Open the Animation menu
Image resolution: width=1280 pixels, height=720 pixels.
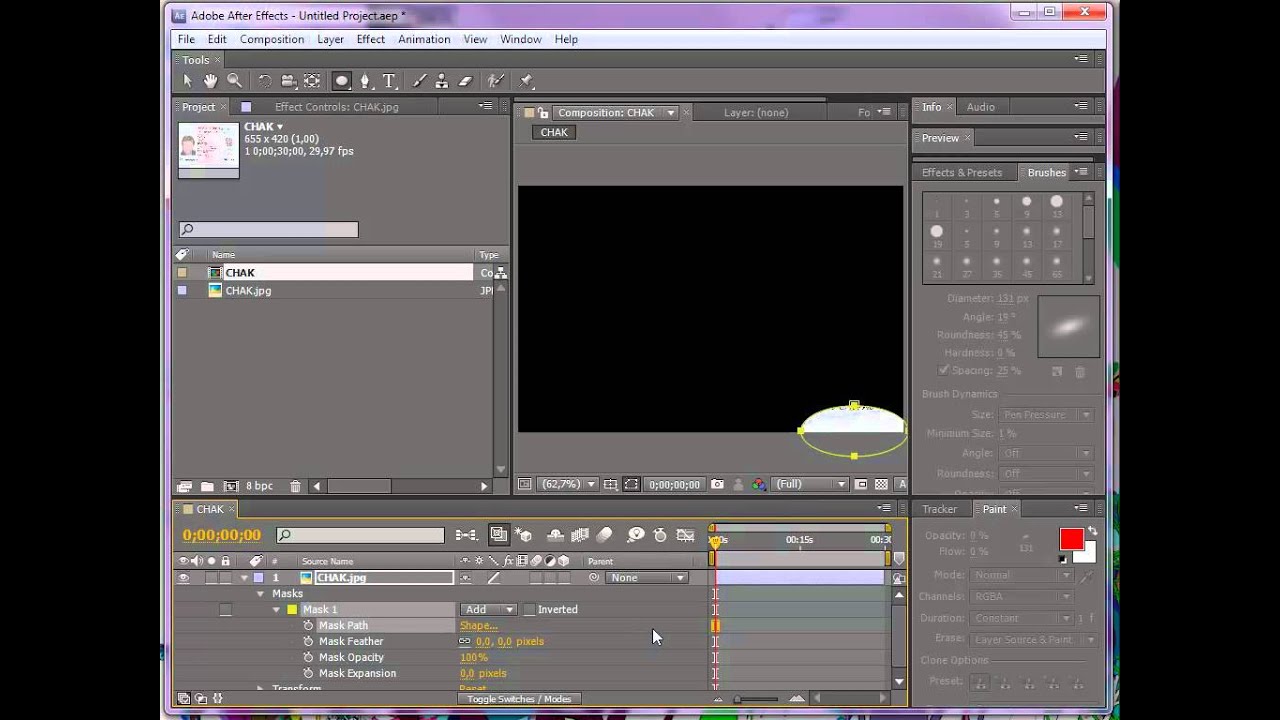[x=424, y=39]
